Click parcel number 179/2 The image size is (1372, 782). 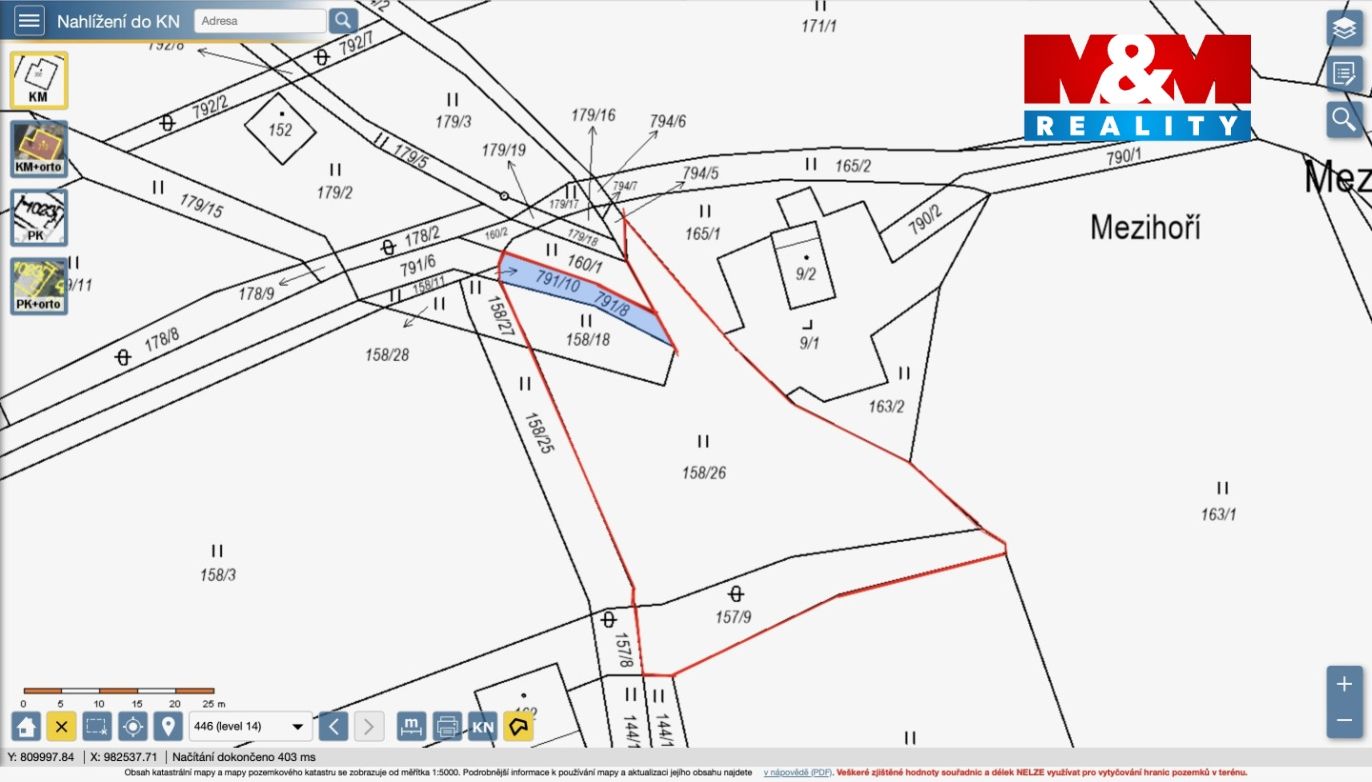[335, 192]
